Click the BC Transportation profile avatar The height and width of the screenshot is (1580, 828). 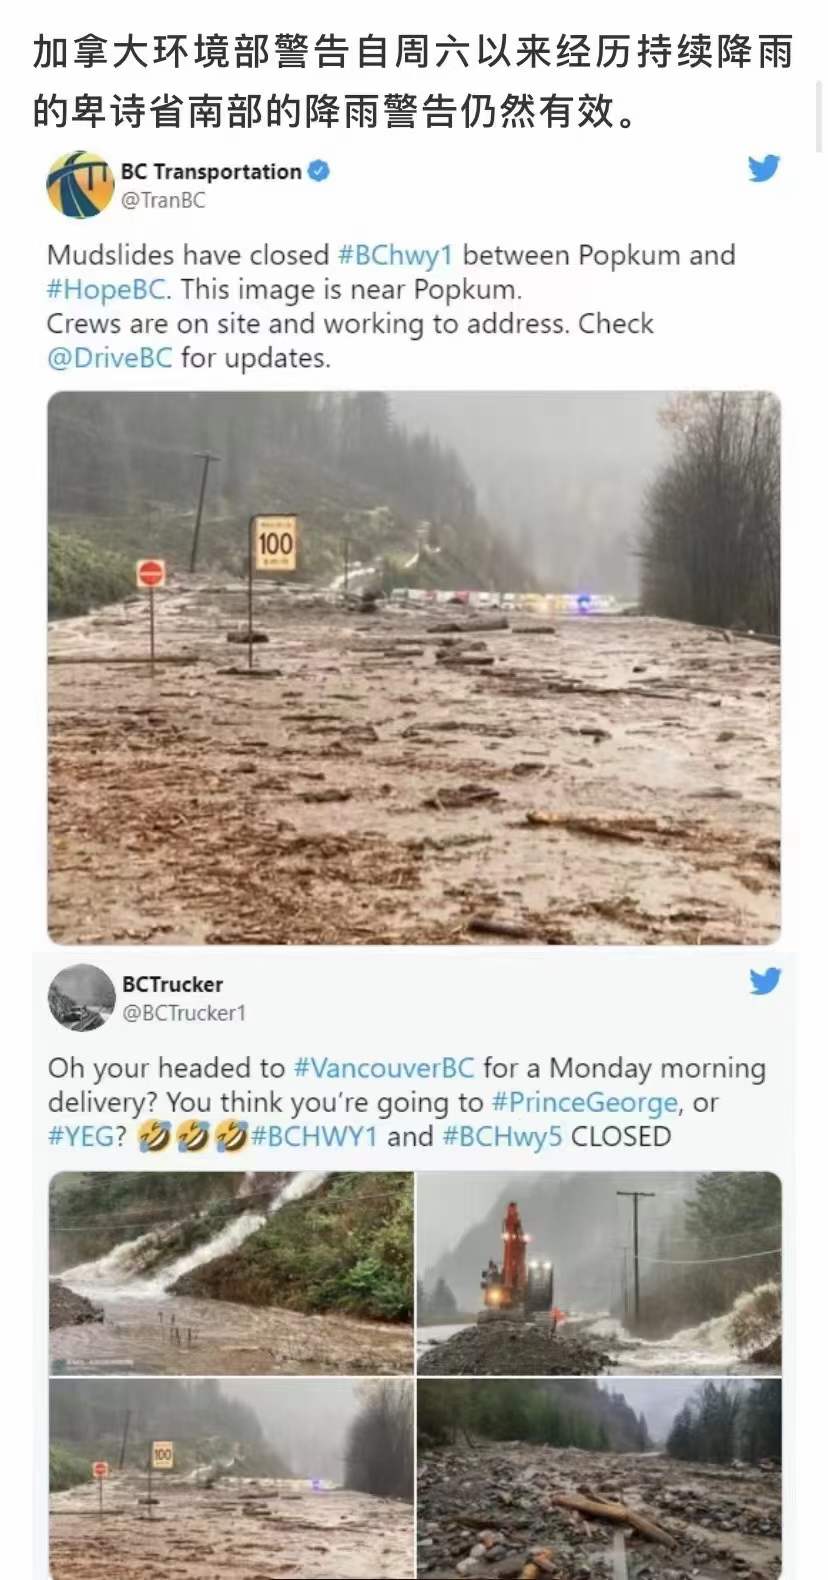[x=80, y=185]
